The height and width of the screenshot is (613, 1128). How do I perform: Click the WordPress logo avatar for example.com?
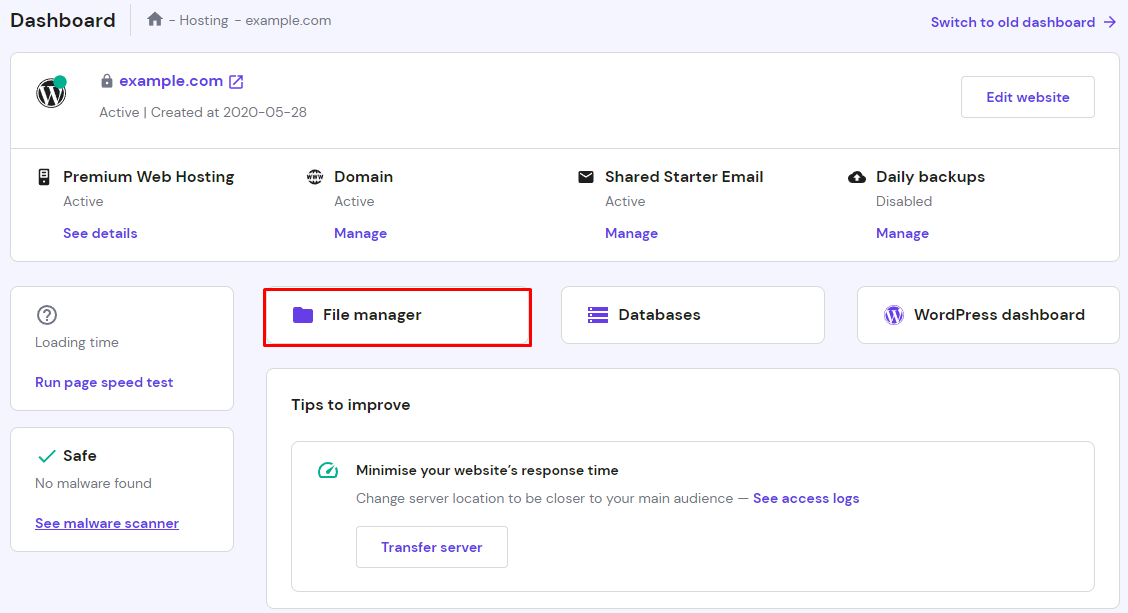[x=50, y=93]
